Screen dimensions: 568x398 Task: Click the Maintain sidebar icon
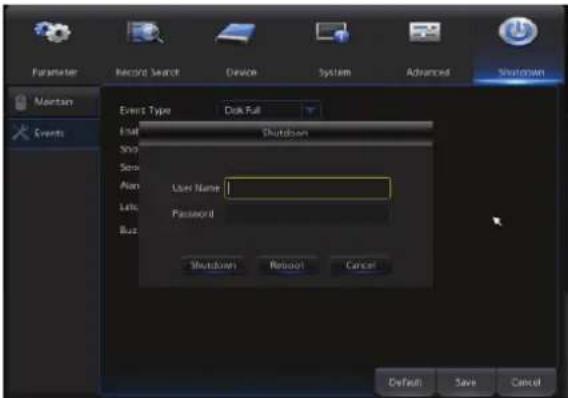tap(21, 102)
